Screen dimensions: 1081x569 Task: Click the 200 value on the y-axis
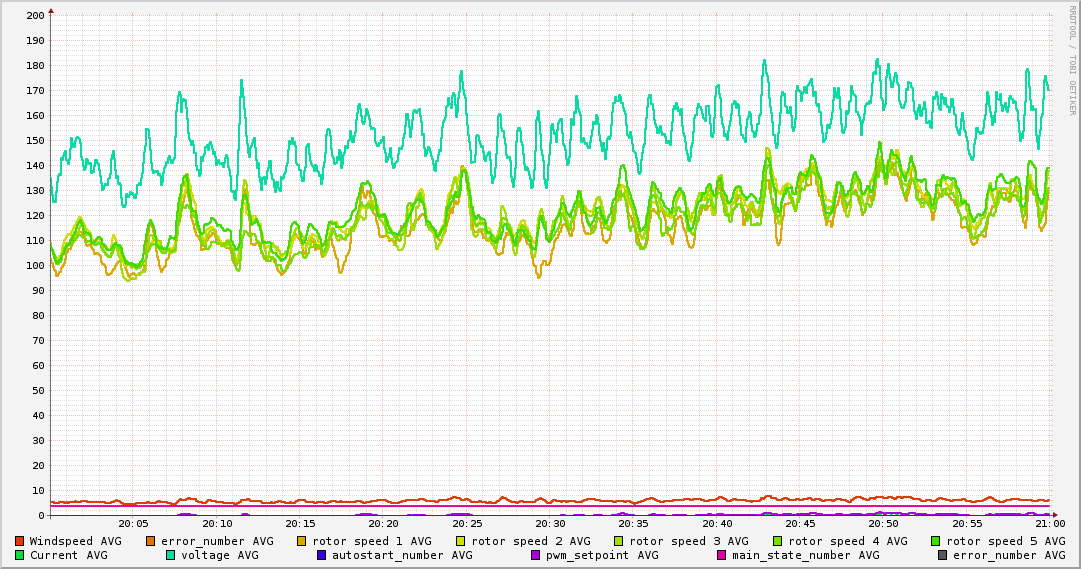click(x=35, y=15)
